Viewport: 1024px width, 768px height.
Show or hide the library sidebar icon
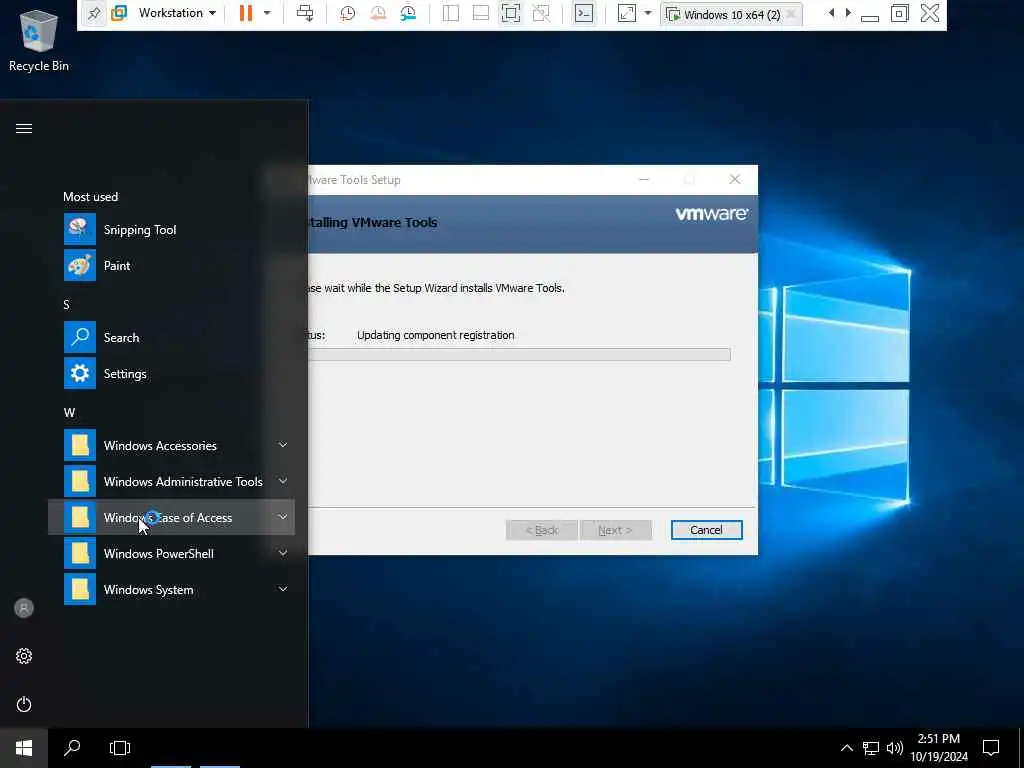(451, 13)
